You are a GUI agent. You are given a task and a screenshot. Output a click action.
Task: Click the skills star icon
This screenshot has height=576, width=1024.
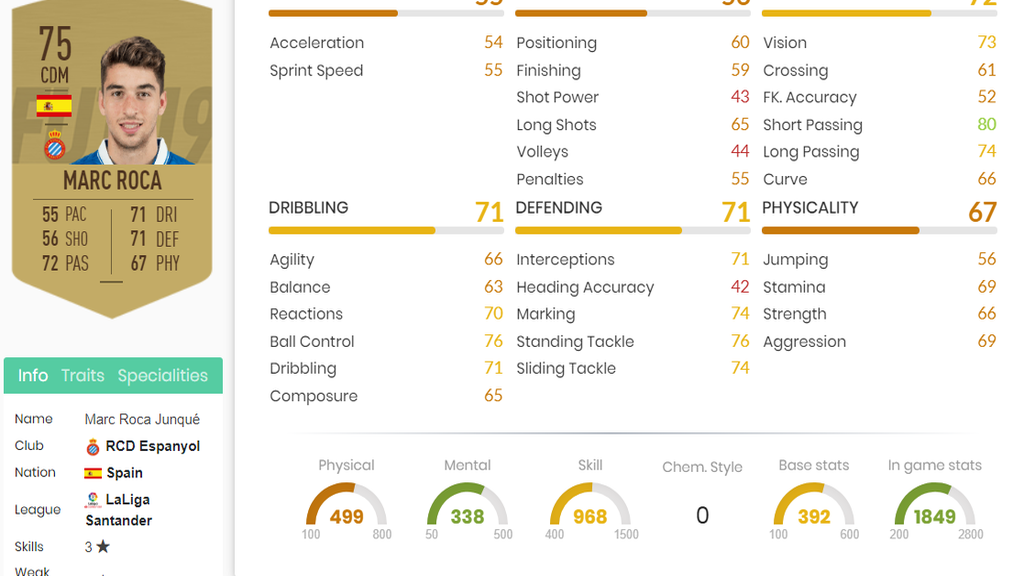click(103, 547)
